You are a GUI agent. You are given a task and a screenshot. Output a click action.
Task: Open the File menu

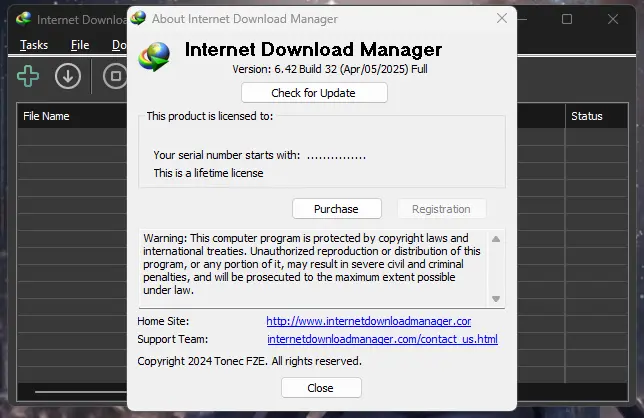tap(80, 45)
